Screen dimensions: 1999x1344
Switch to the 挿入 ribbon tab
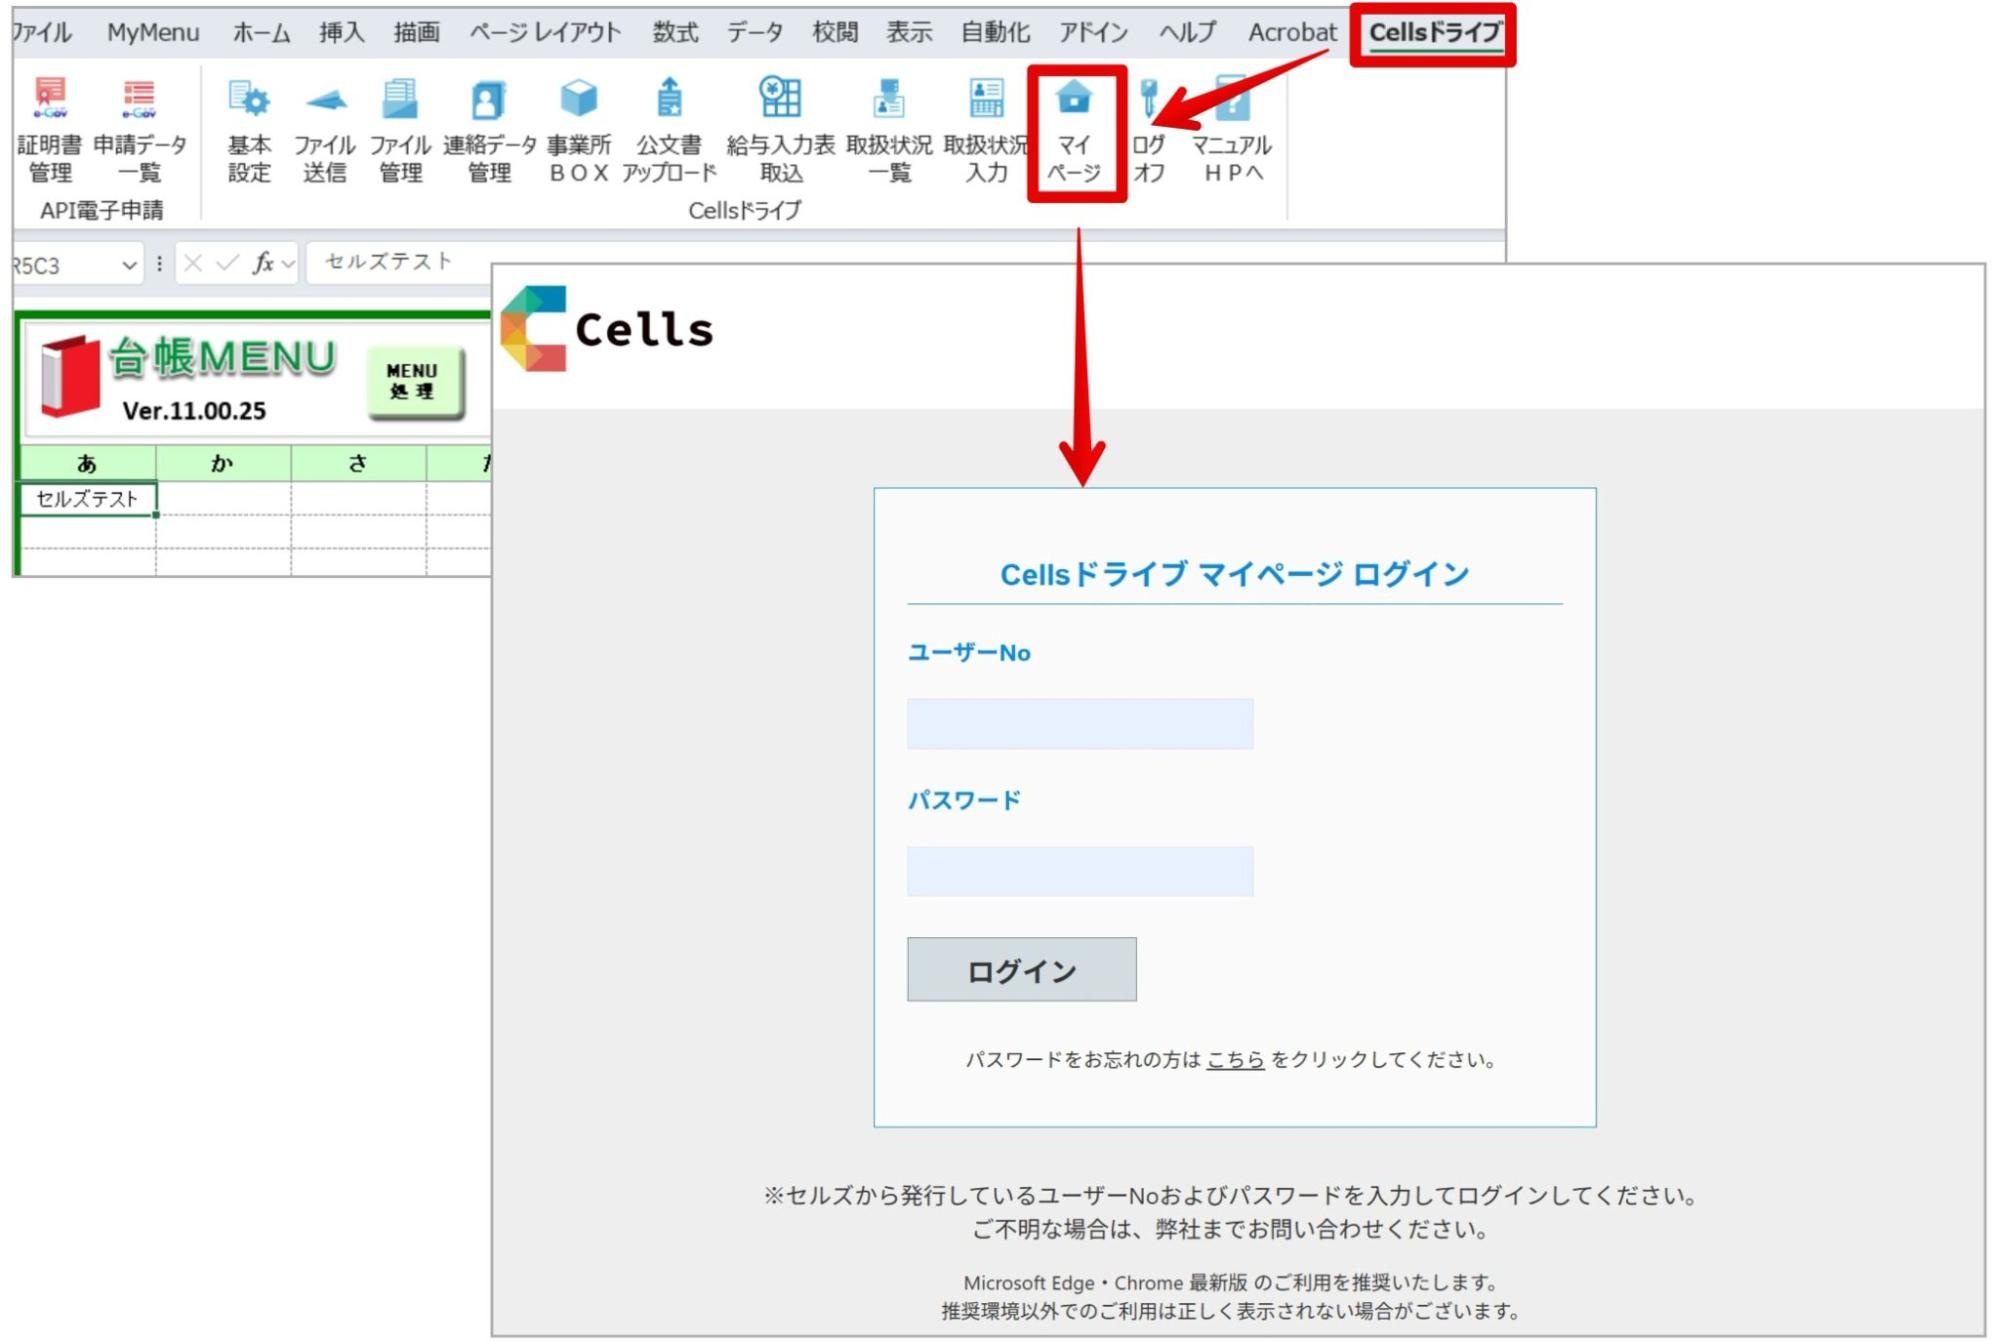coord(342,32)
